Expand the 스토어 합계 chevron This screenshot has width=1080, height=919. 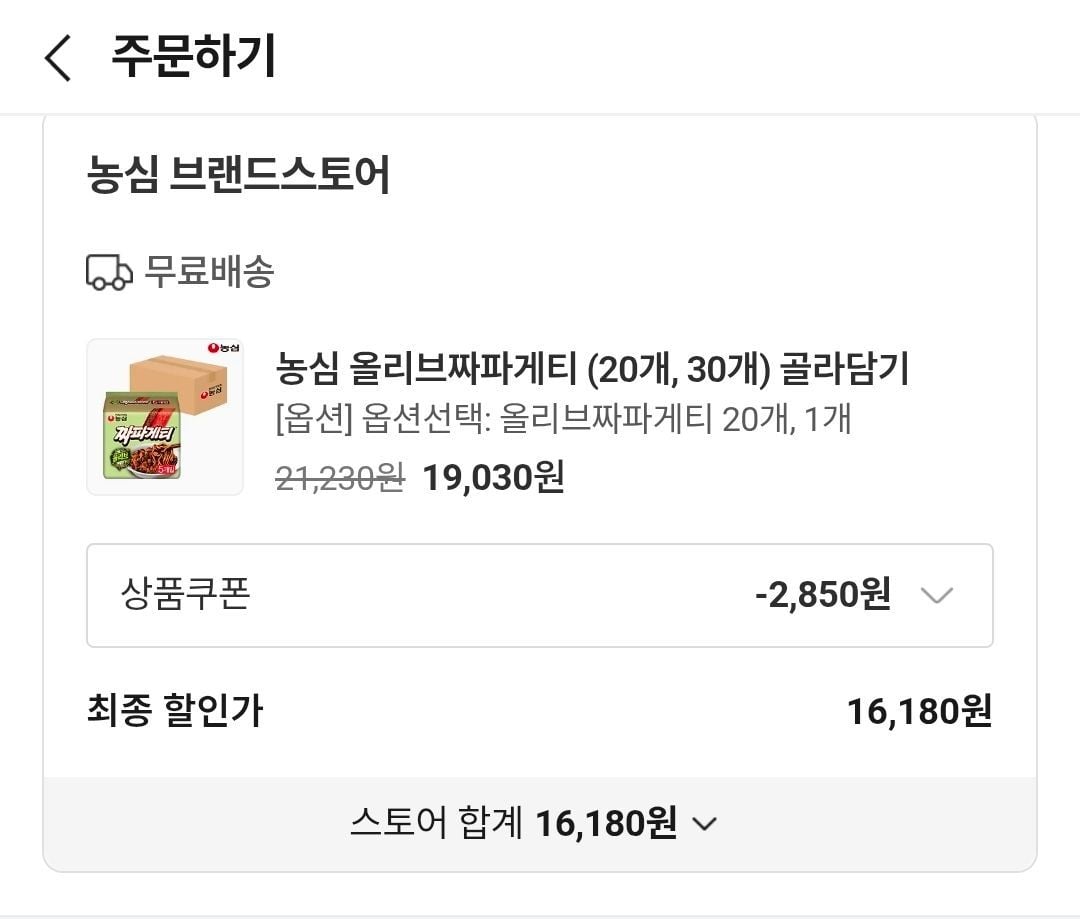(705, 823)
